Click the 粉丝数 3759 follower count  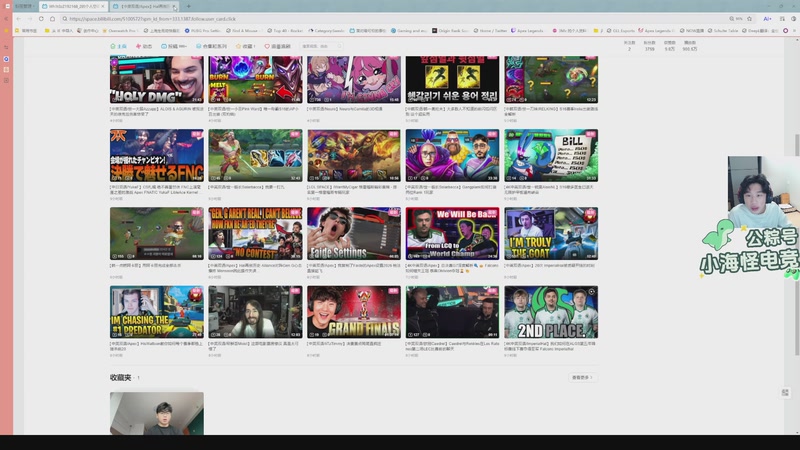point(649,46)
